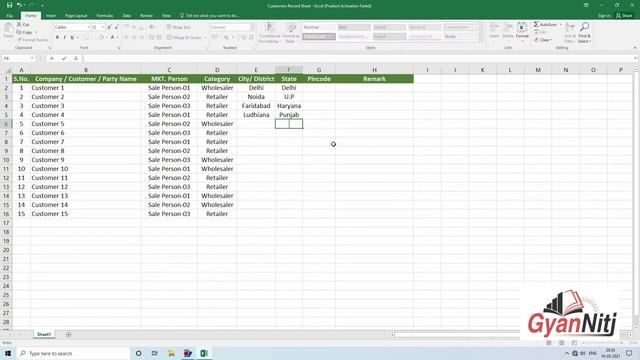Select the Remark header cell
This screenshot has width=640, height=360.
point(374,79)
